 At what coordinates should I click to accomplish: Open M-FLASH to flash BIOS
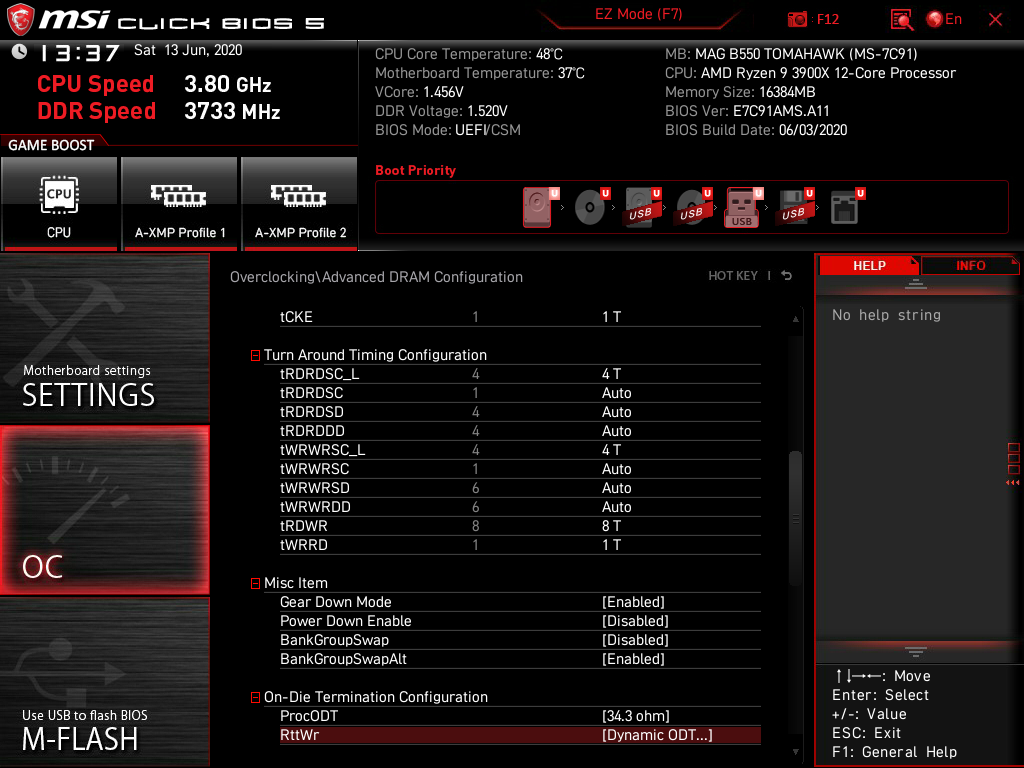pyautogui.click(x=104, y=682)
